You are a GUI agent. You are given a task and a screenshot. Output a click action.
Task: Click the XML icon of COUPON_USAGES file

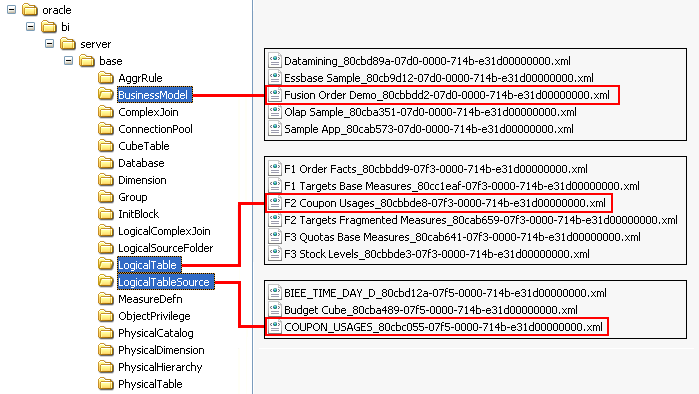click(x=275, y=327)
